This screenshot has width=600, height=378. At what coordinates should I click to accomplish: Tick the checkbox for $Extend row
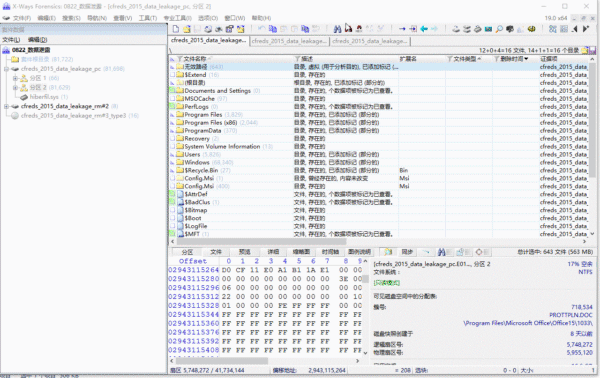(173, 75)
